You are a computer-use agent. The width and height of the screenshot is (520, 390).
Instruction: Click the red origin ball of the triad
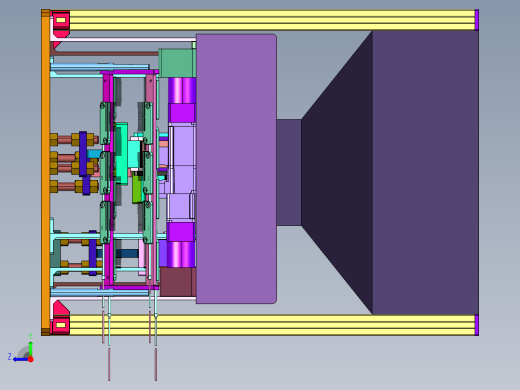point(31,359)
